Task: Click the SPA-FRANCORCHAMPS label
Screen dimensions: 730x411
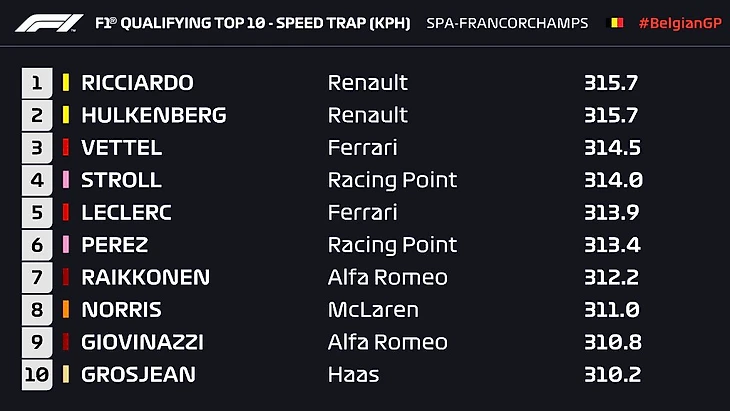Action: click(x=507, y=22)
